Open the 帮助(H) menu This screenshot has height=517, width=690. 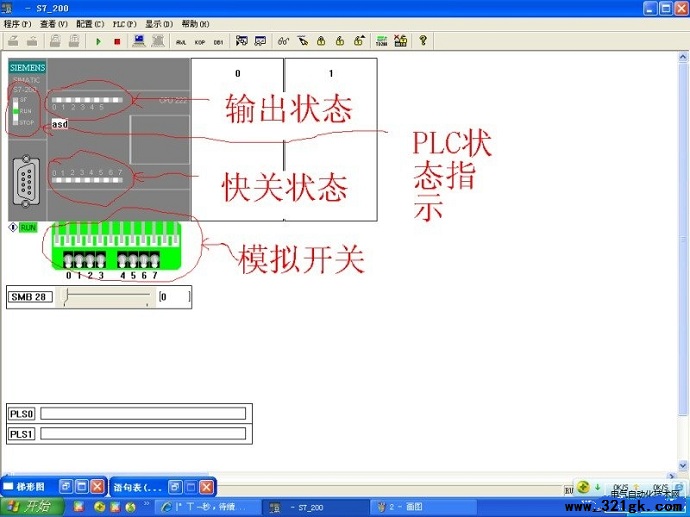click(196, 24)
